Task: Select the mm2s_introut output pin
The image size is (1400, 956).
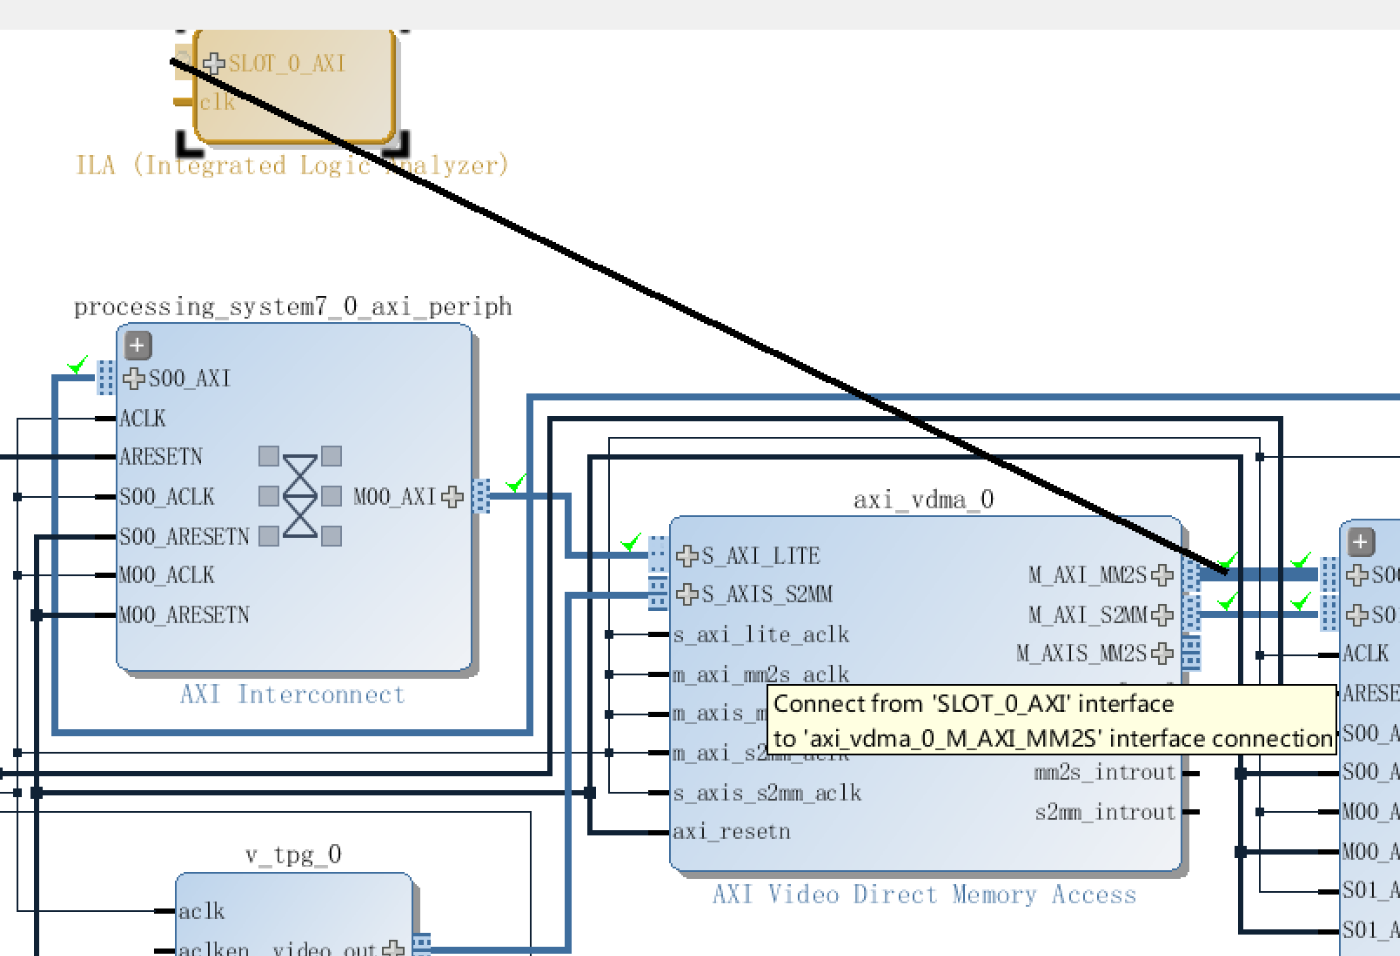Action: (x=1105, y=773)
